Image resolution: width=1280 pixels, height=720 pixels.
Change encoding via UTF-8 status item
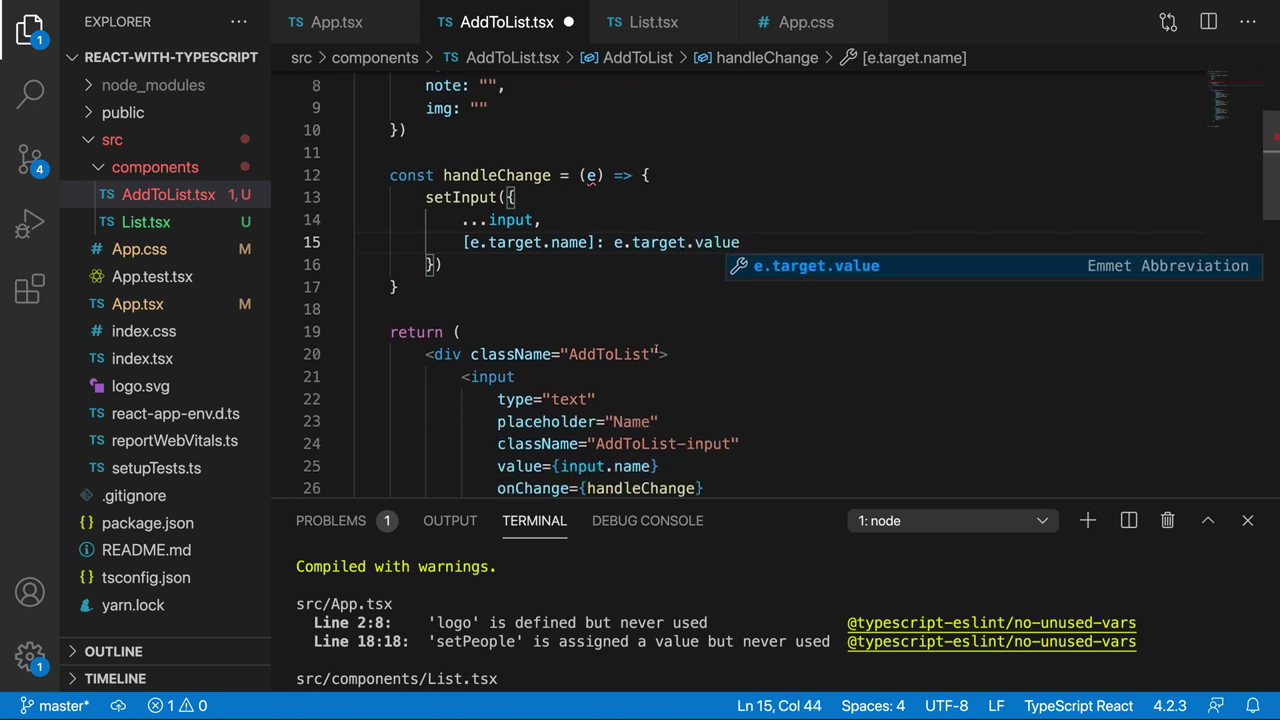click(x=946, y=706)
